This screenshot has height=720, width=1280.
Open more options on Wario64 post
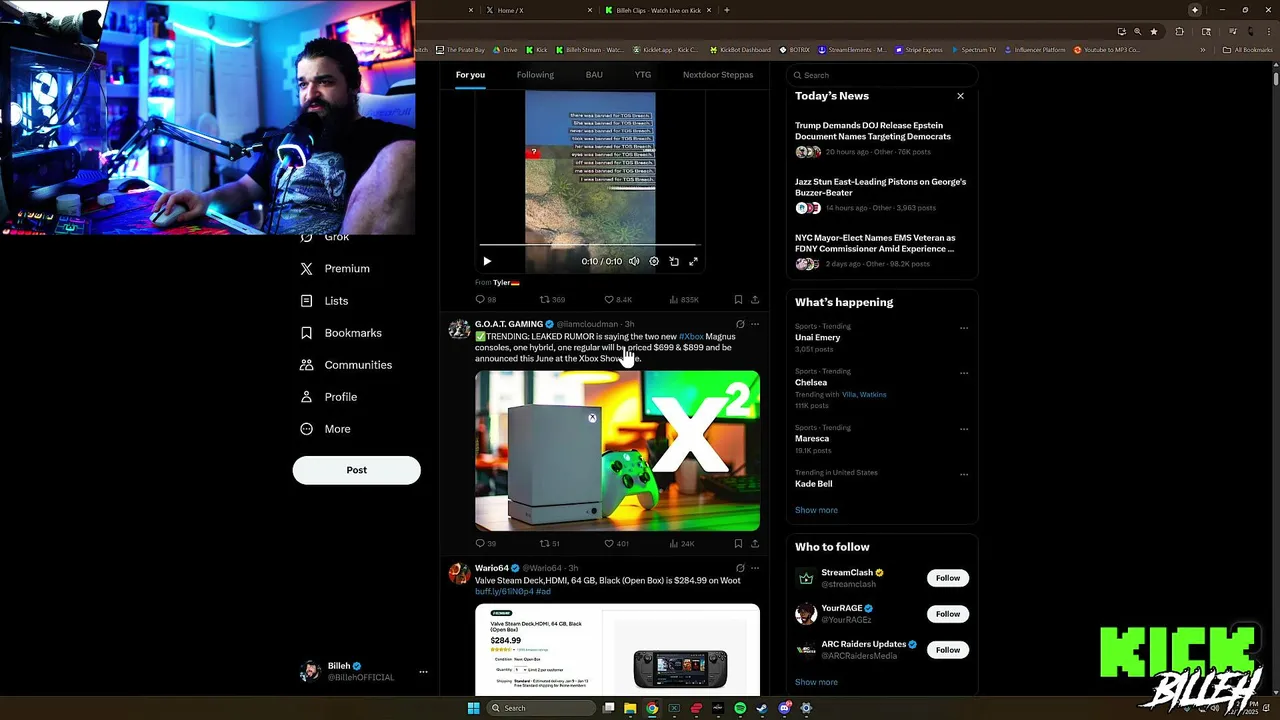[x=755, y=568]
